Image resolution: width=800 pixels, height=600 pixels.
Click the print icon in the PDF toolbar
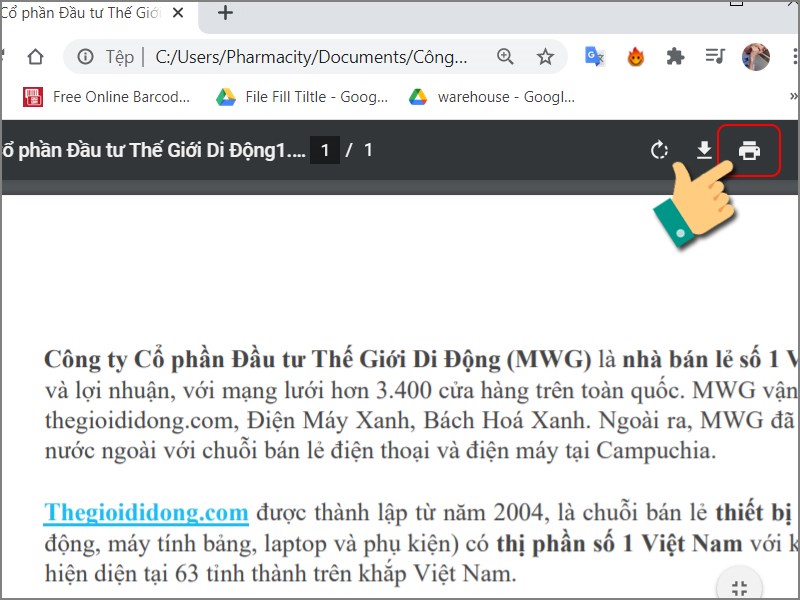752,150
